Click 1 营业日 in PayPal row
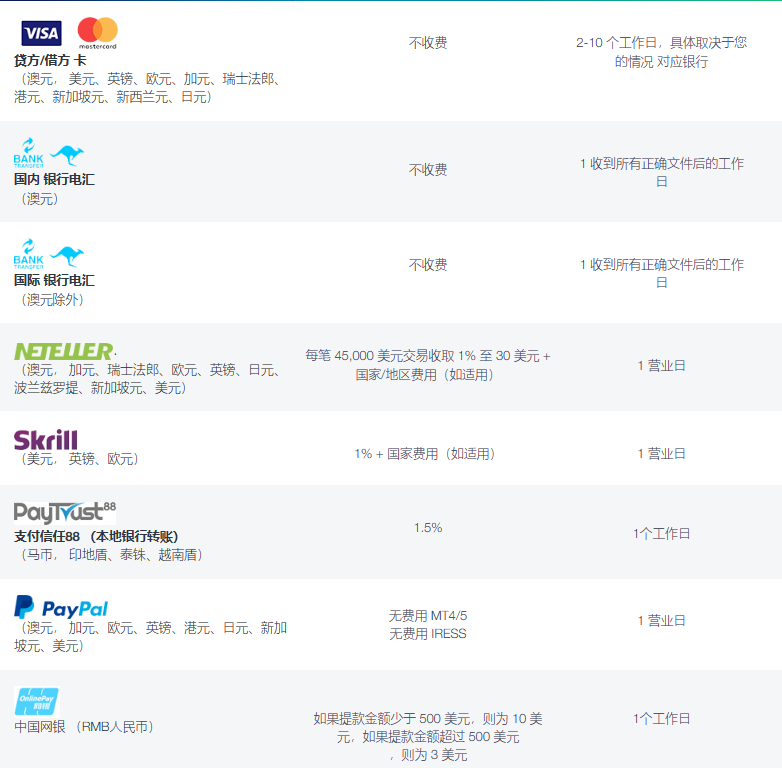The width and height of the screenshot is (782, 768). (661, 620)
